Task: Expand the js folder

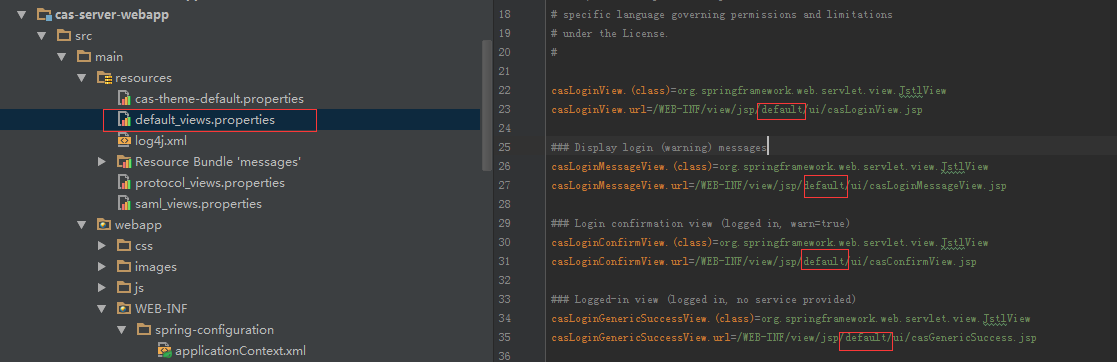Action: [103, 288]
